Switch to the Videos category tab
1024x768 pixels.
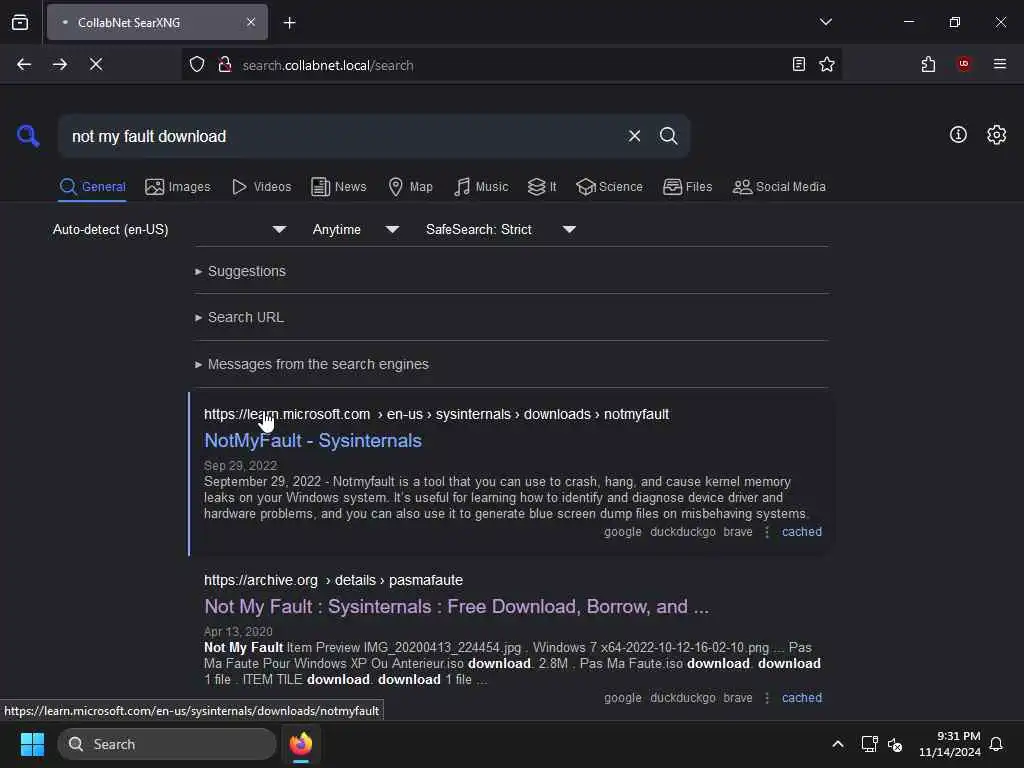click(261, 187)
